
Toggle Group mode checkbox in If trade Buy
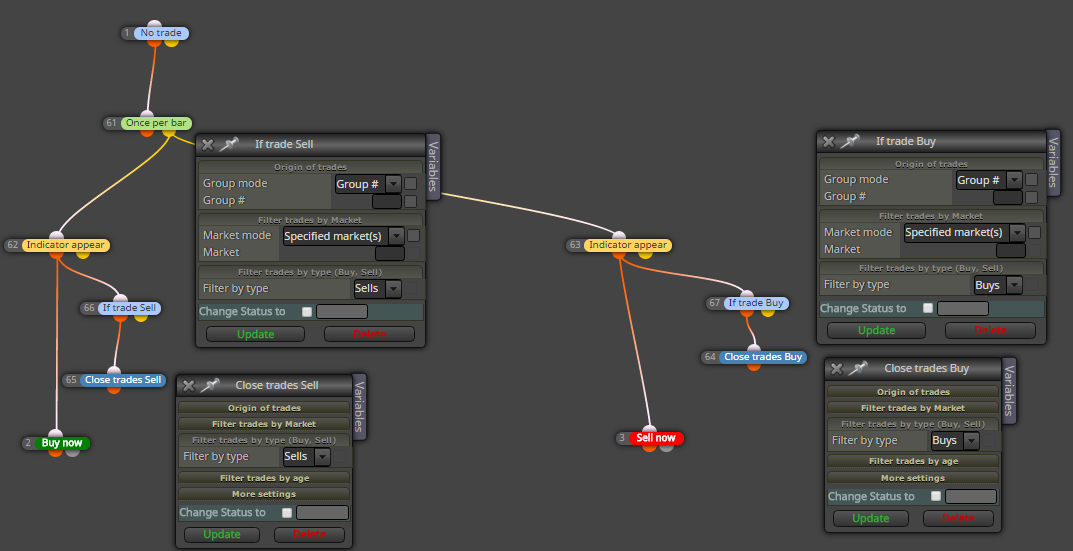tap(1031, 180)
